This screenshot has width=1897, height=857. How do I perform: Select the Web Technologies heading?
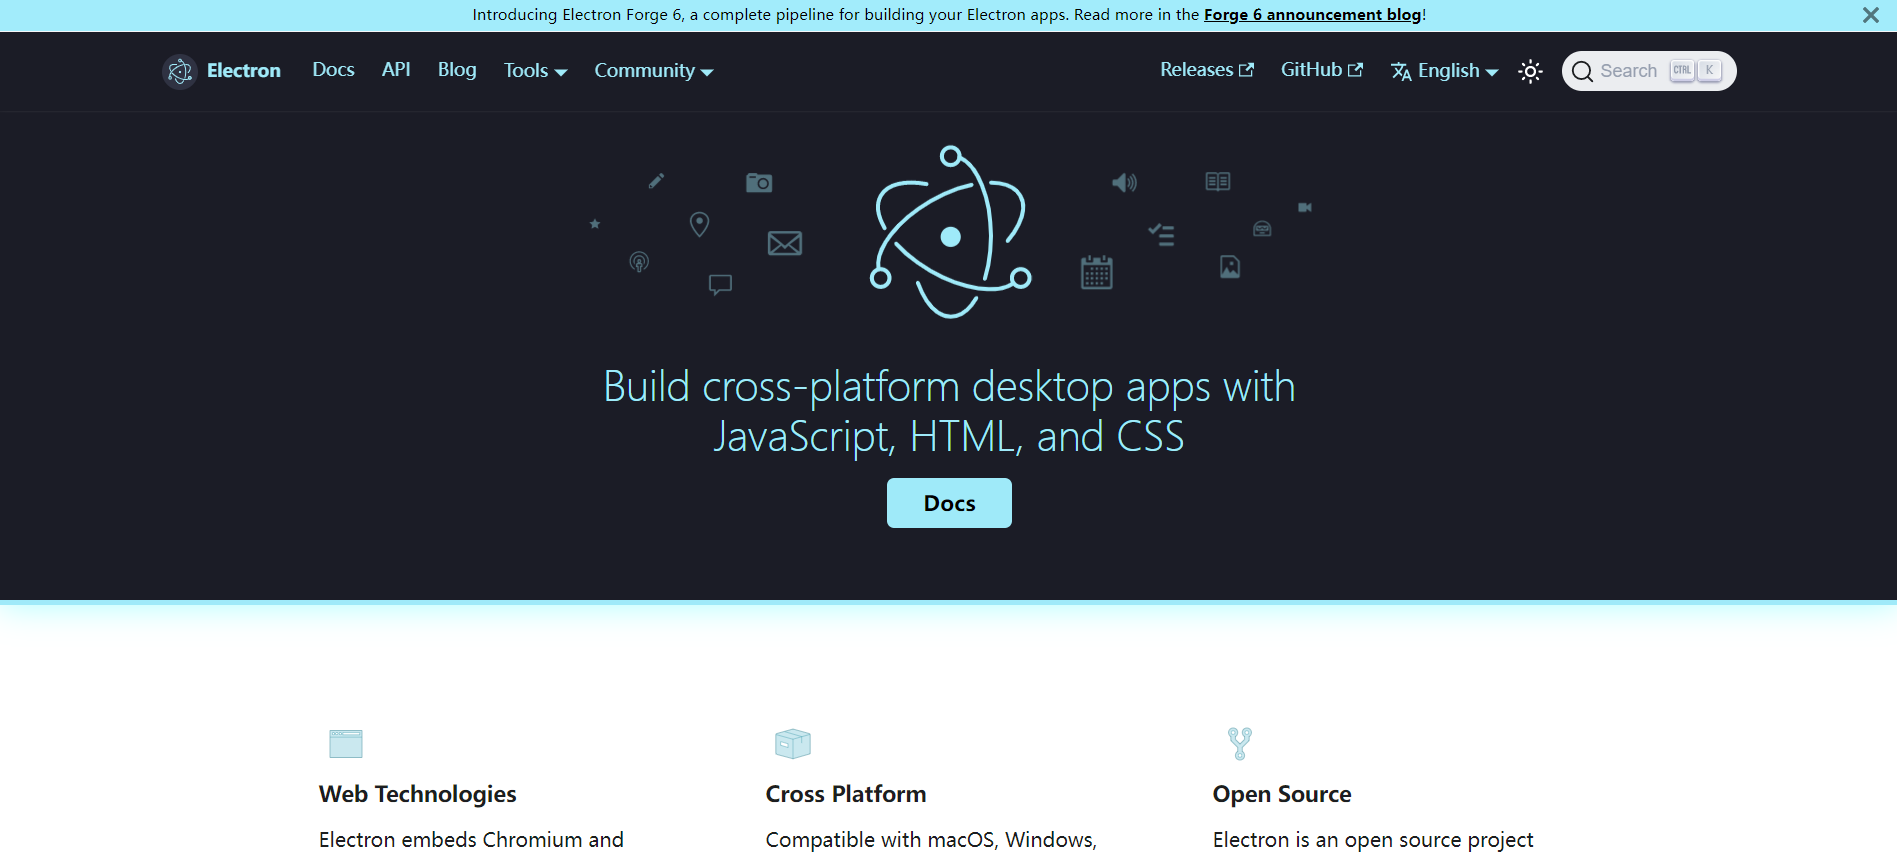click(x=418, y=794)
